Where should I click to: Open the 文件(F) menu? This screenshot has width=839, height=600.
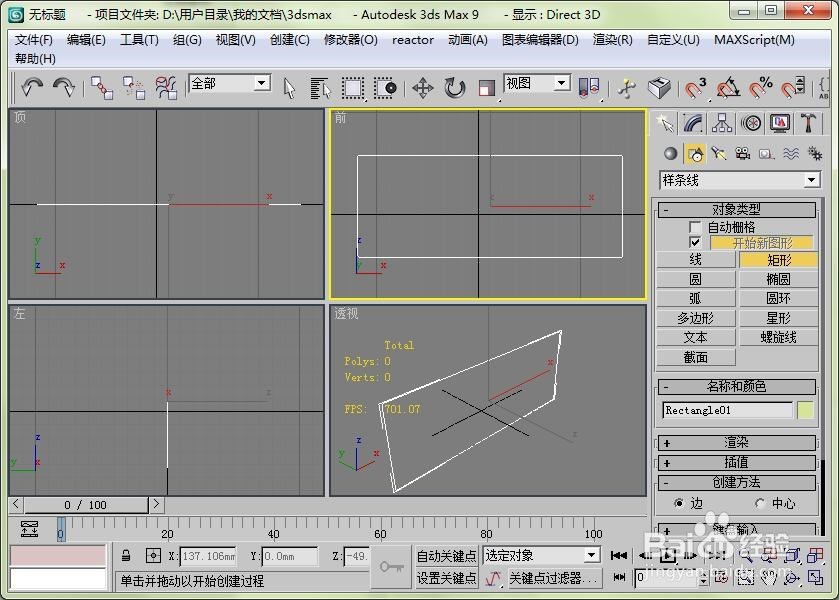pos(34,40)
